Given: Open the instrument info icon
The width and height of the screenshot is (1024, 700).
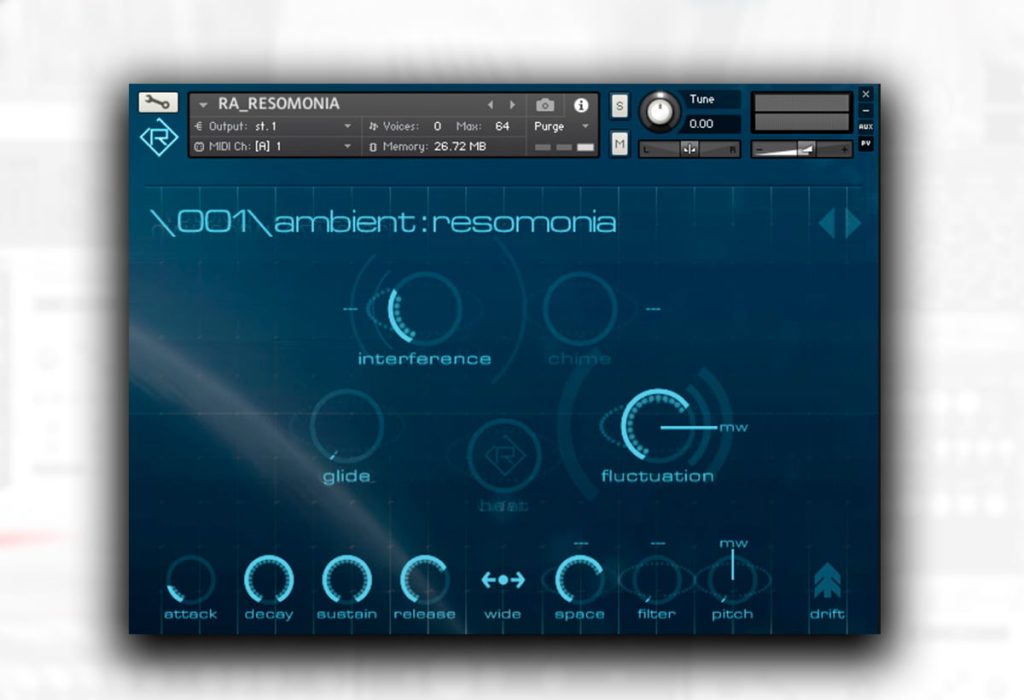Looking at the screenshot, I should click(581, 104).
